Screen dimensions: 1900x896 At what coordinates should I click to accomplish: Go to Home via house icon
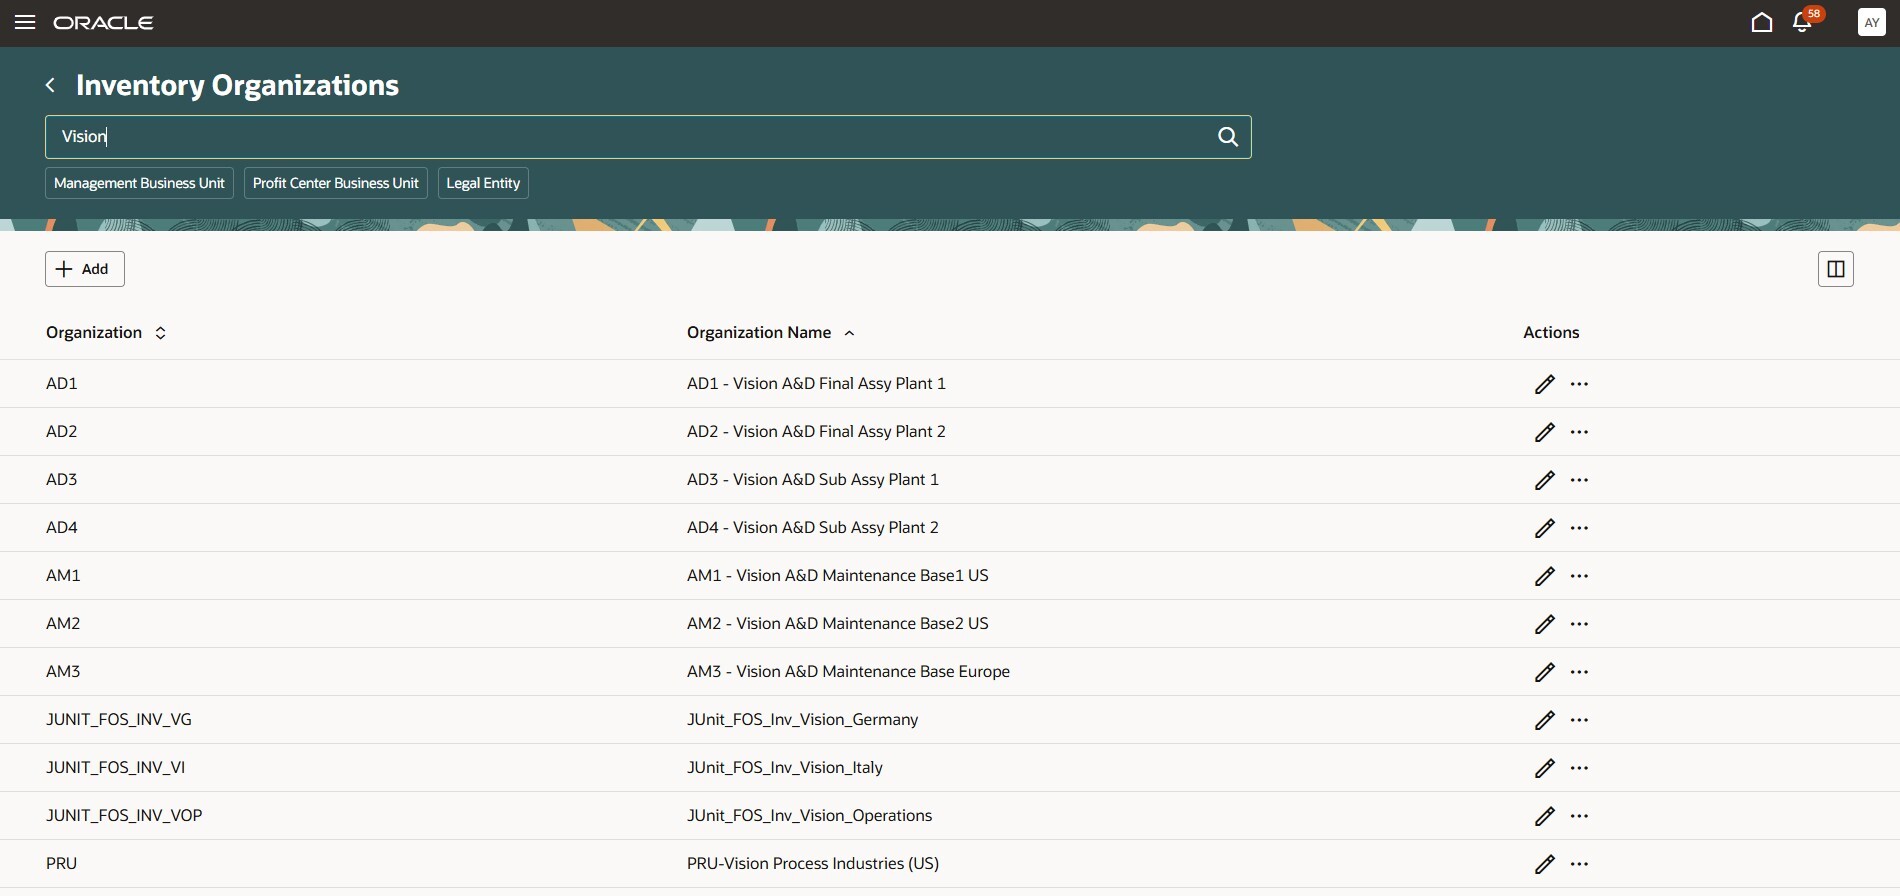[1762, 22]
